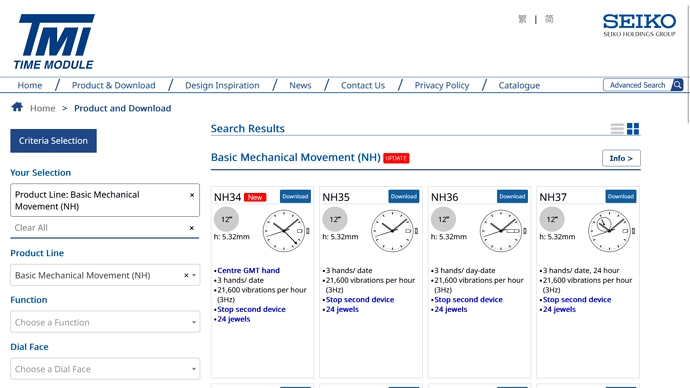Download NH35 movement specs
This screenshot has width=690, height=388.
pyautogui.click(x=404, y=196)
